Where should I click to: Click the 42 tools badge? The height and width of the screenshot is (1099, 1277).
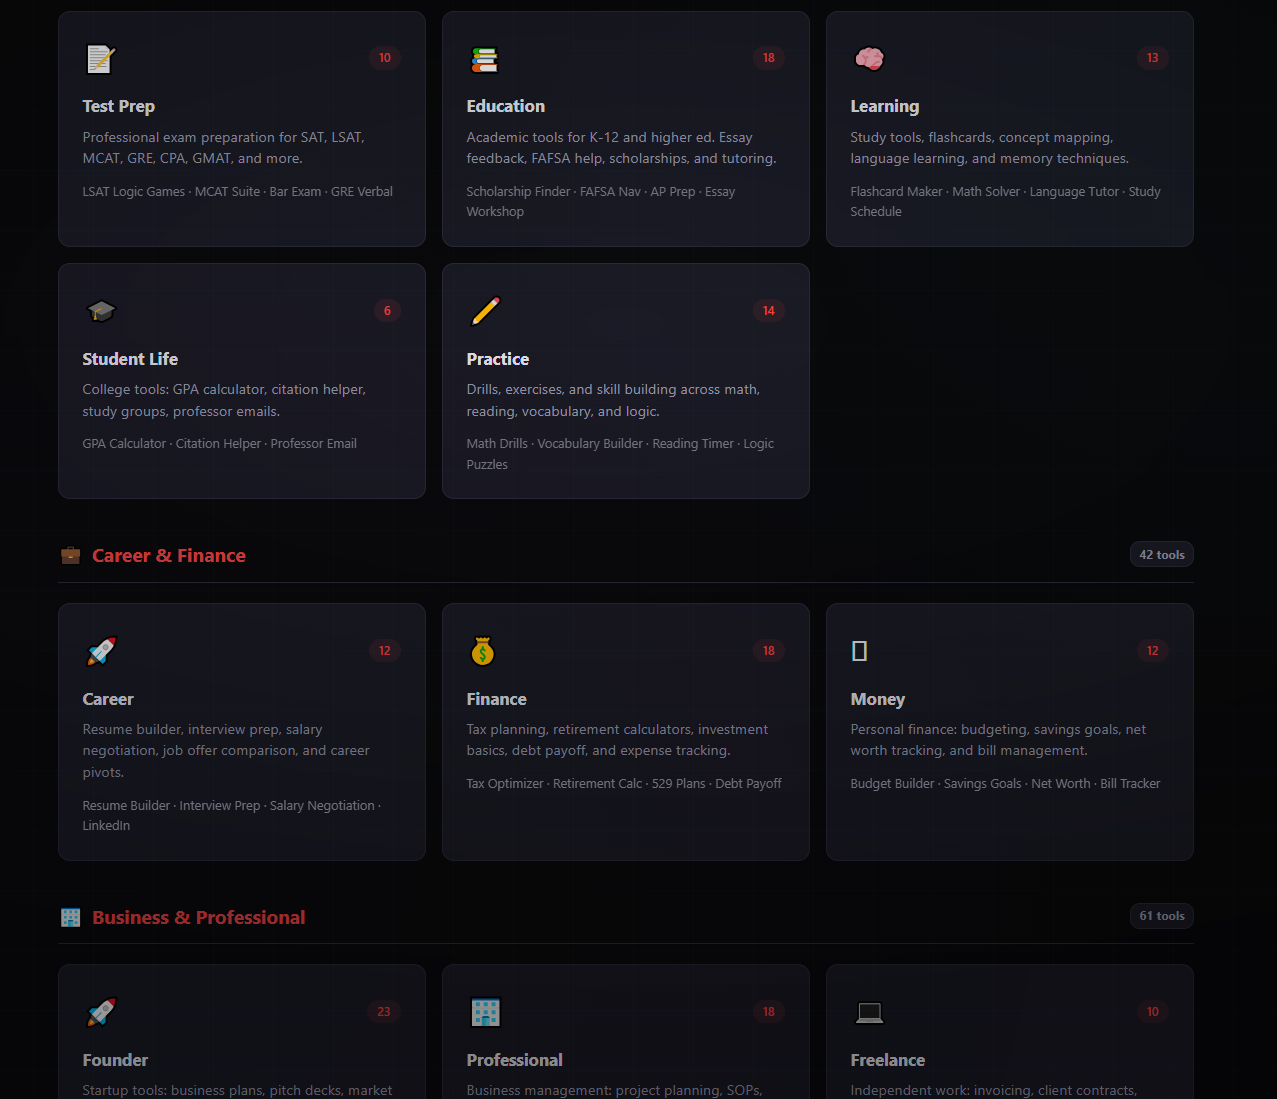click(x=1161, y=554)
